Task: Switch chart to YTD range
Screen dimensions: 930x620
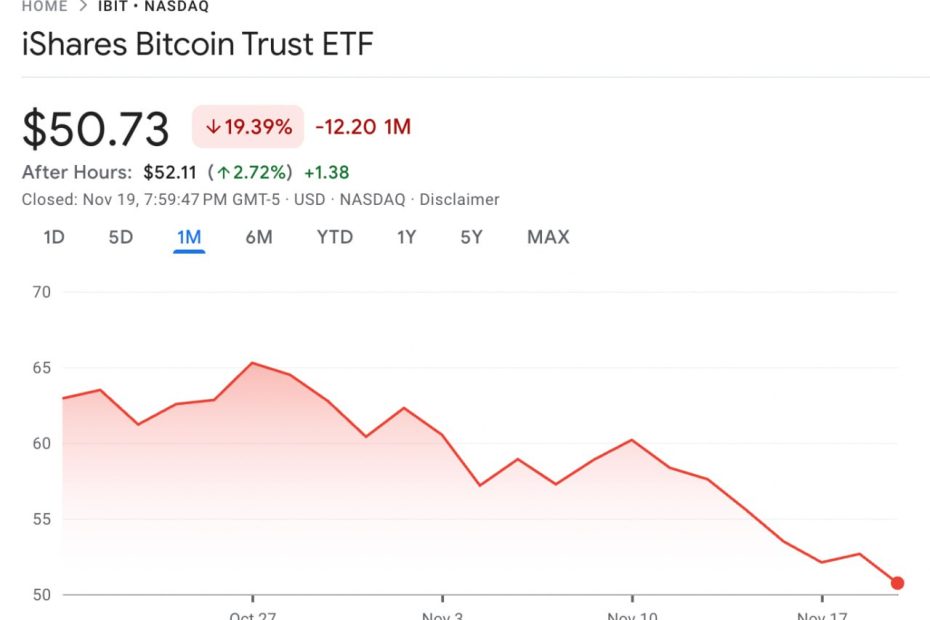Action: point(335,237)
